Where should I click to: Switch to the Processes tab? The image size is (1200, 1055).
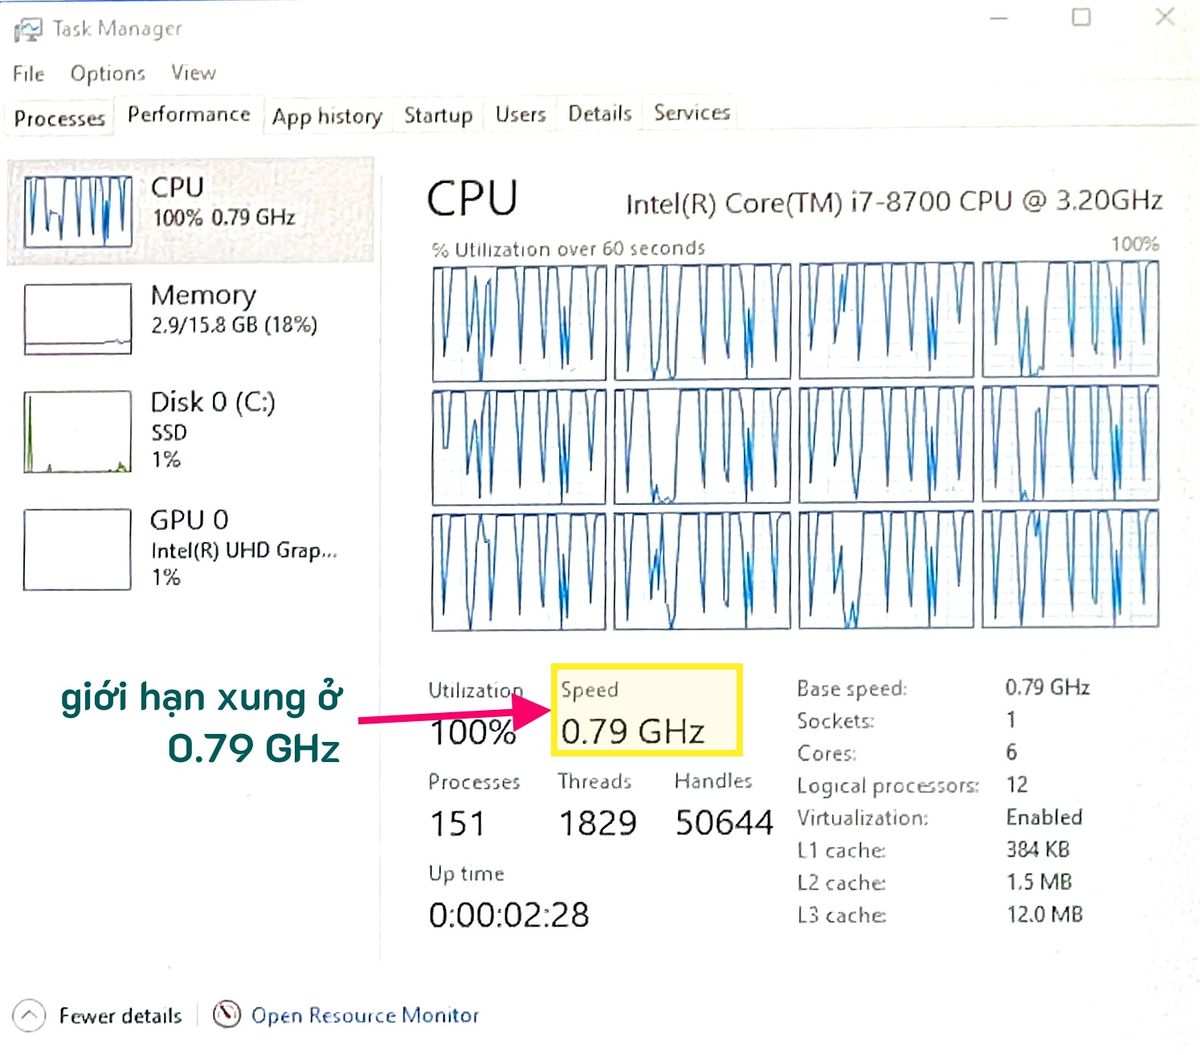pos(59,118)
